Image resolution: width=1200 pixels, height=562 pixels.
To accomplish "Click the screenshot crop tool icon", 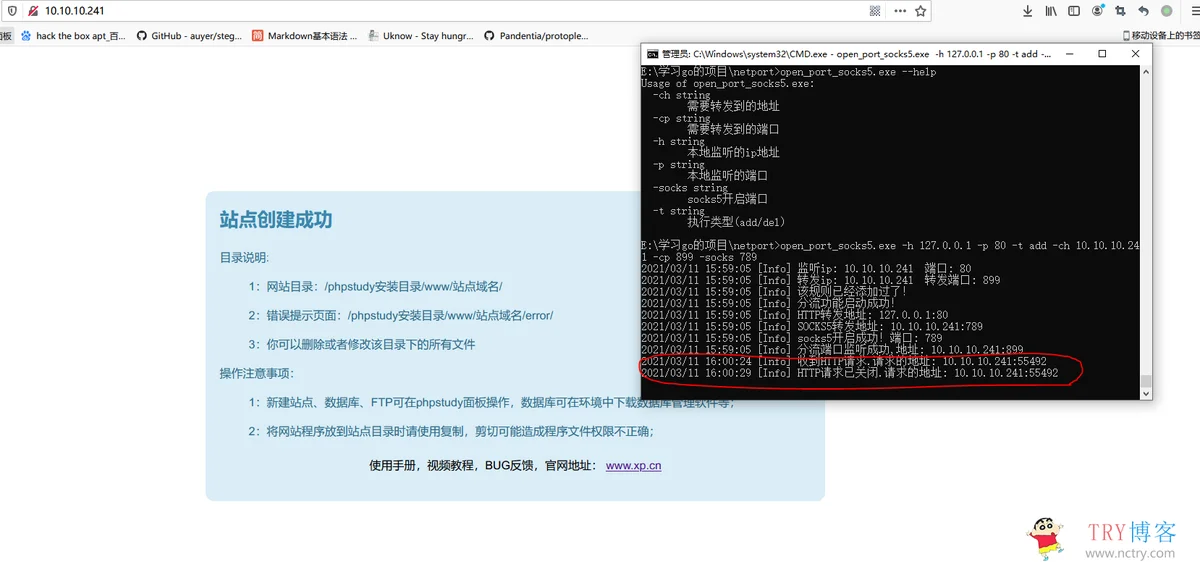I will click(x=1120, y=11).
